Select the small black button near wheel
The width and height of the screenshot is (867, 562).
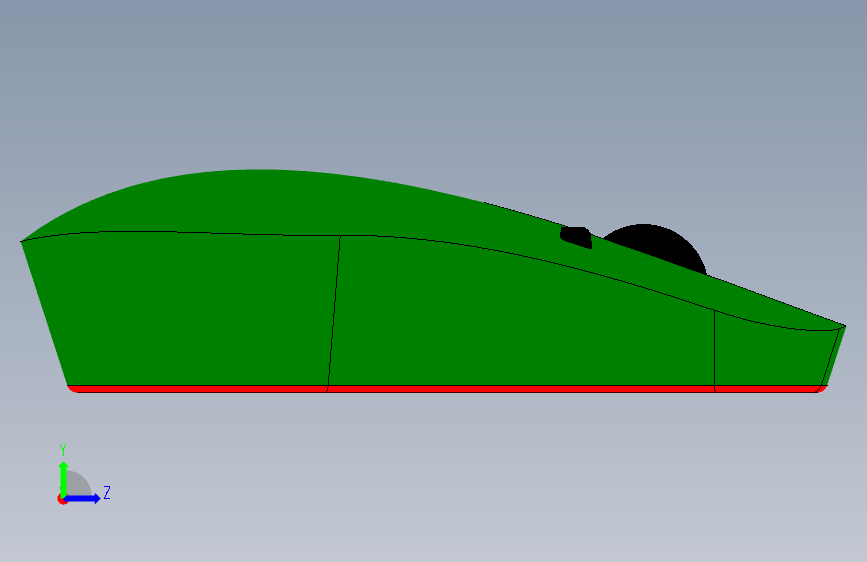[576, 237]
